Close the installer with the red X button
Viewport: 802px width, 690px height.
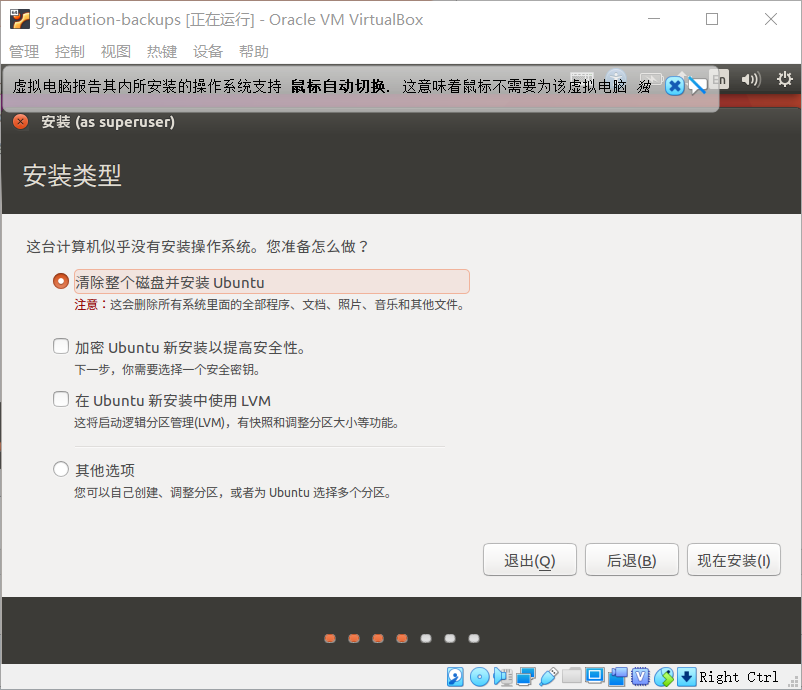(20, 122)
